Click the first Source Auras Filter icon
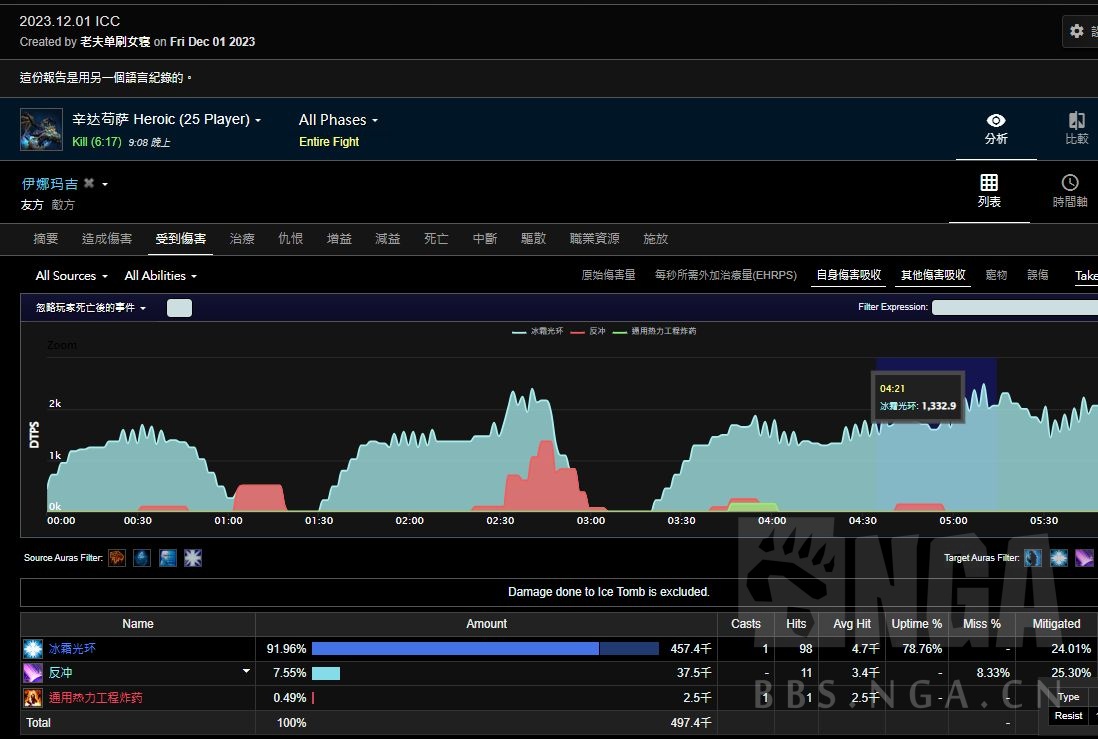This screenshot has height=739, width=1098. point(117,558)
